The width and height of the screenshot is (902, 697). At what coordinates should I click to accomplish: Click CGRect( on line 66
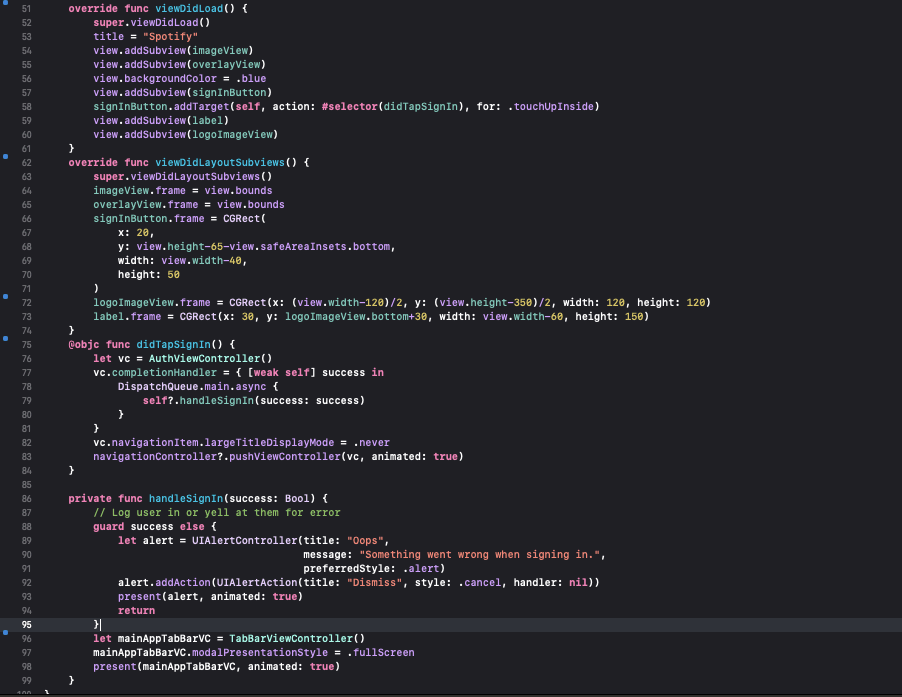244,219
